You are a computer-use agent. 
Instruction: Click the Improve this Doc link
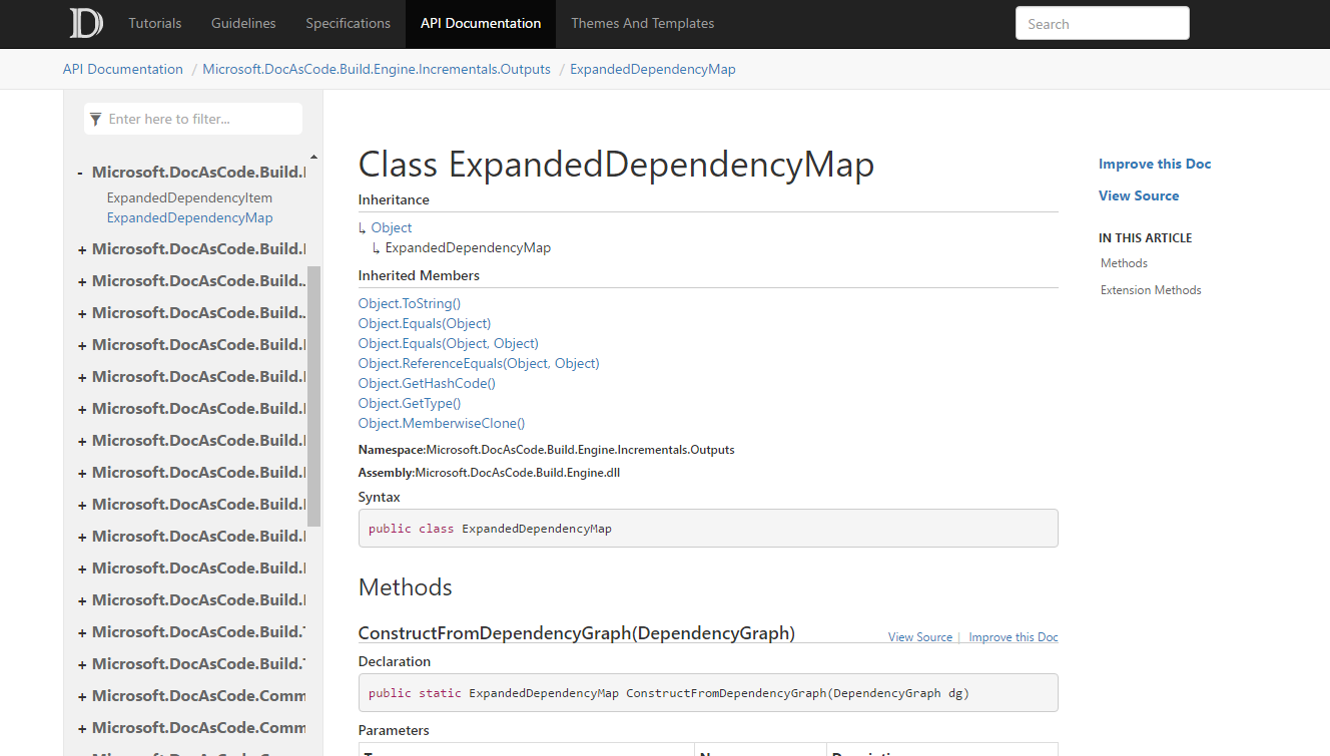(x=1154, y=163)
